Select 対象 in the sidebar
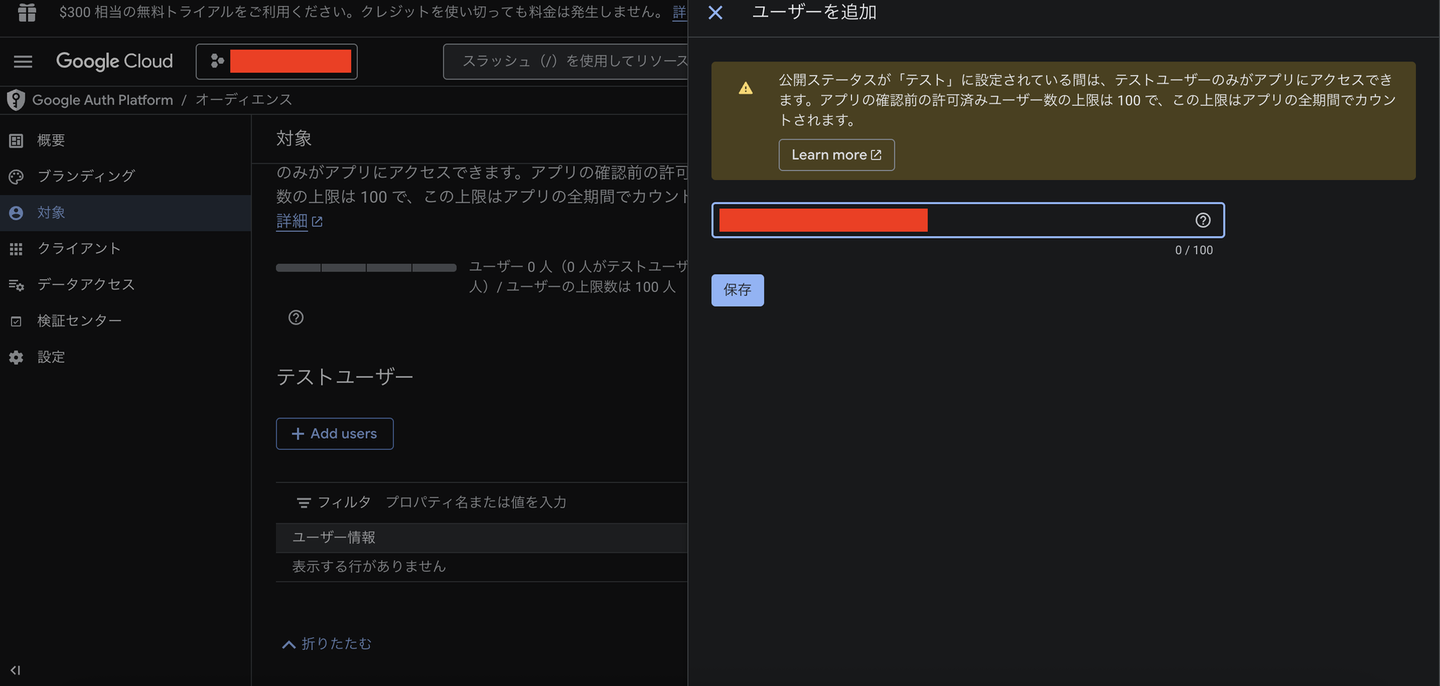1440x686 pixels. pos(125,213)
